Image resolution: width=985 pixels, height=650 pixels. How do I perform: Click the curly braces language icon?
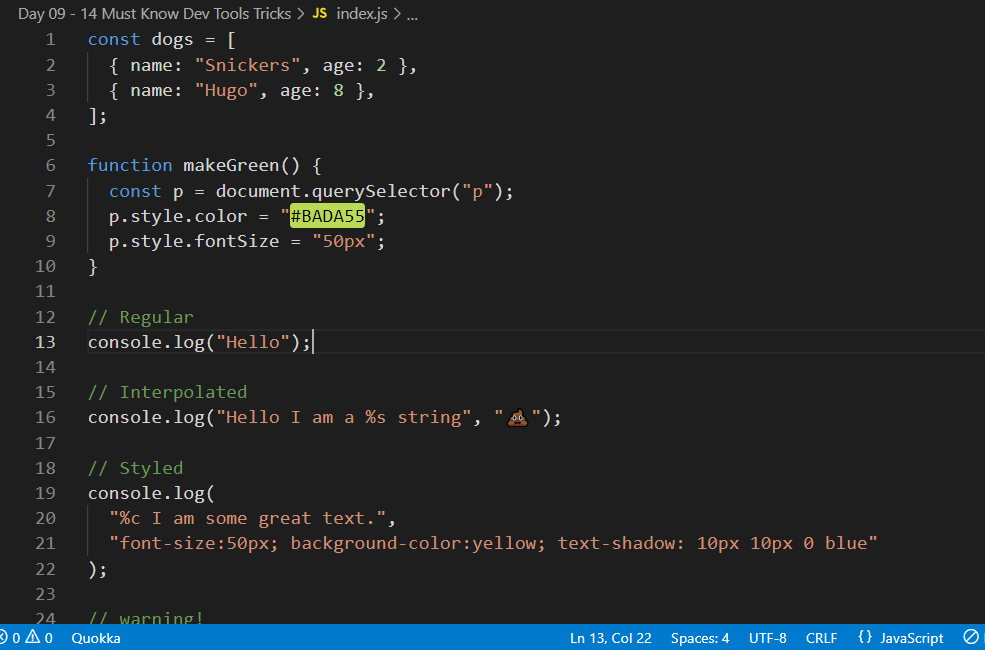(x=865, y=637)
